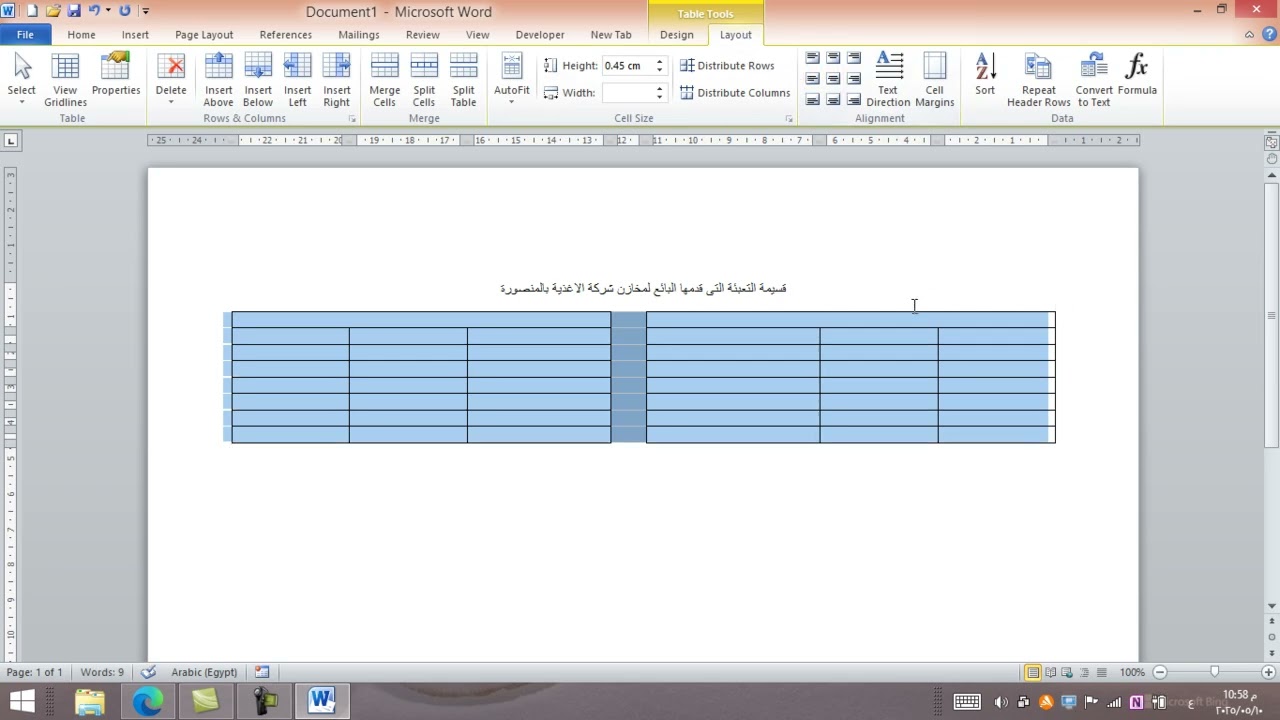Screen dimensions: 1280x720
Task: Open the Undo history dropdown arrow
Action: click(x=107, y=11)
